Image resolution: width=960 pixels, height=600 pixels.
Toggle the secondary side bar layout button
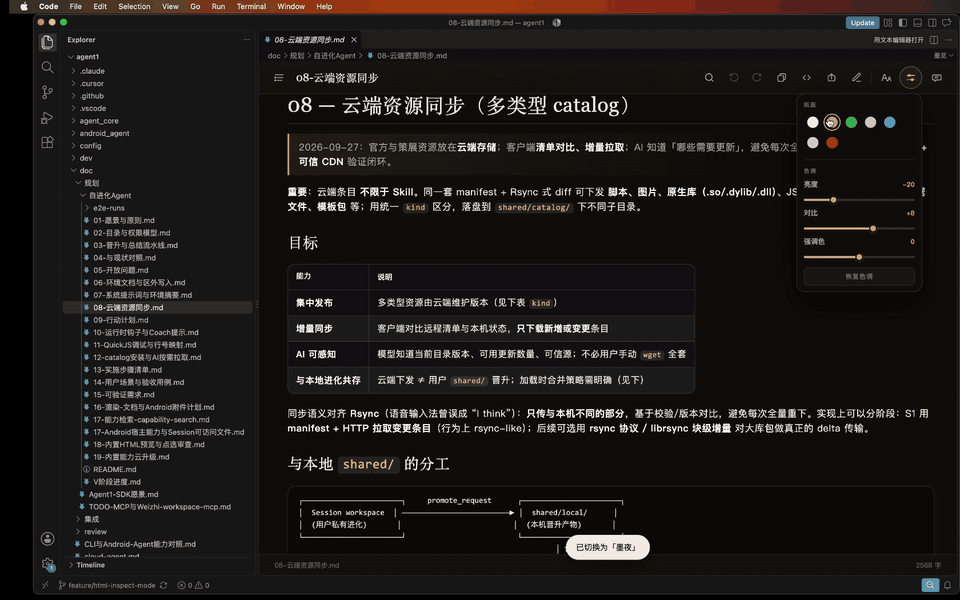click(x=932, y=23)
